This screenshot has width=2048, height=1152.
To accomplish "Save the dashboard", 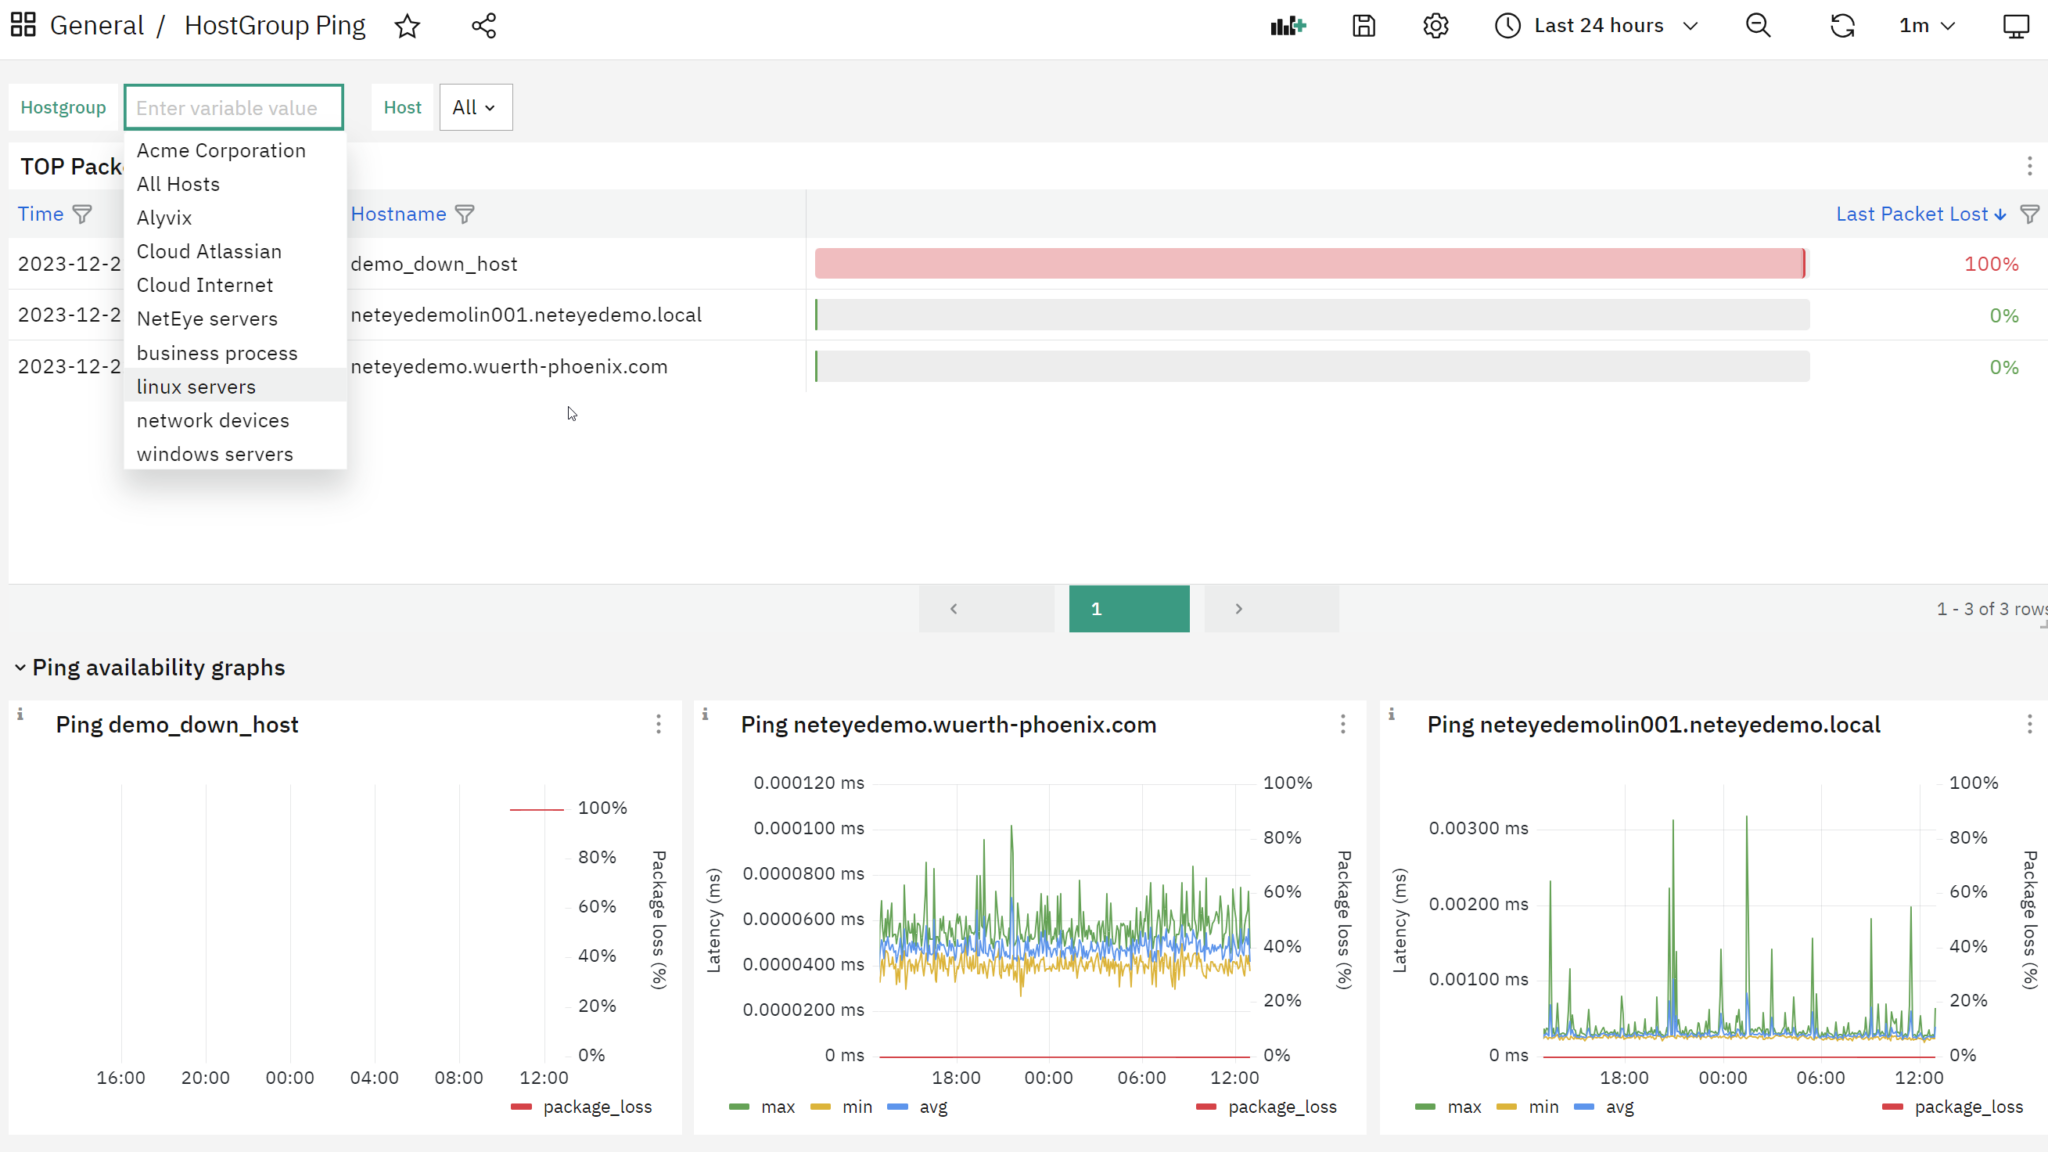I will [1363, 26].
